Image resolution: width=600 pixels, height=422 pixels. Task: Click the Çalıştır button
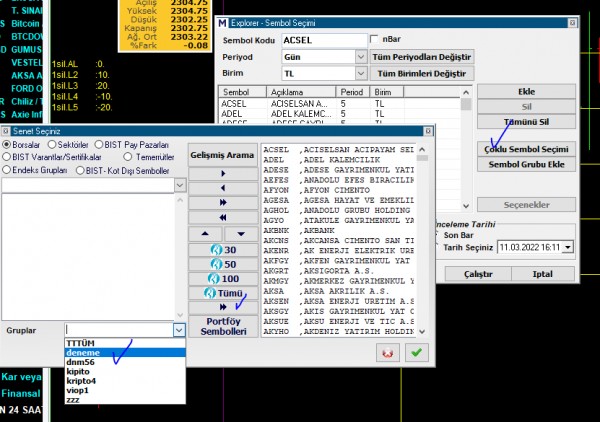click(478, 274)
